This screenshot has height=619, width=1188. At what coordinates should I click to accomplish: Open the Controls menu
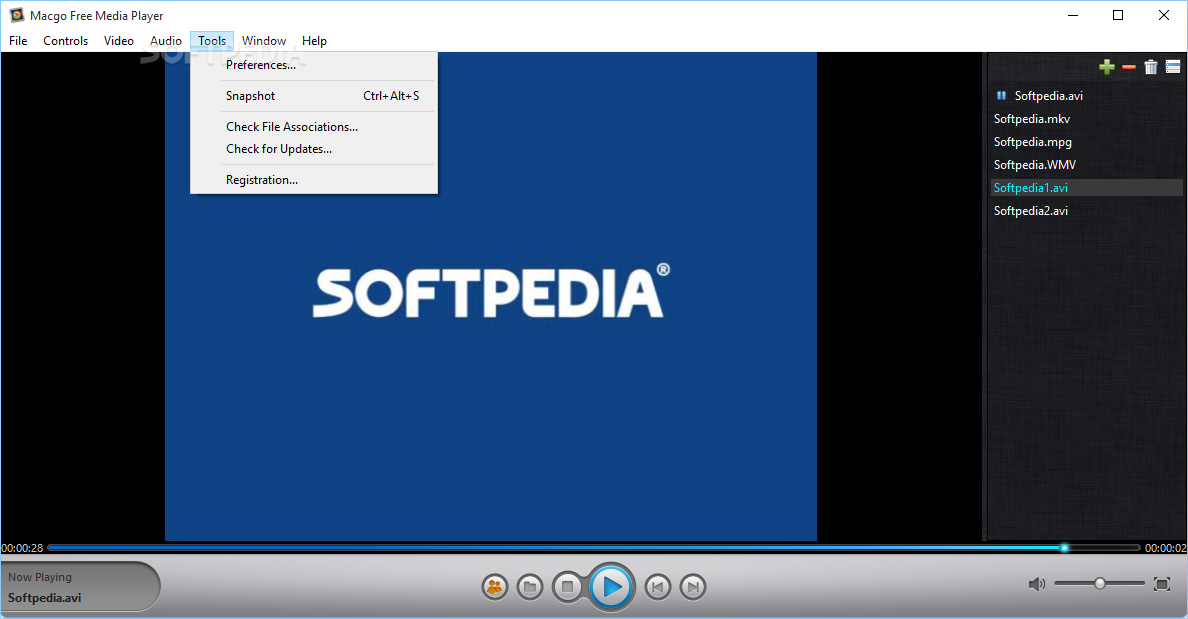[x=65, y=41]
